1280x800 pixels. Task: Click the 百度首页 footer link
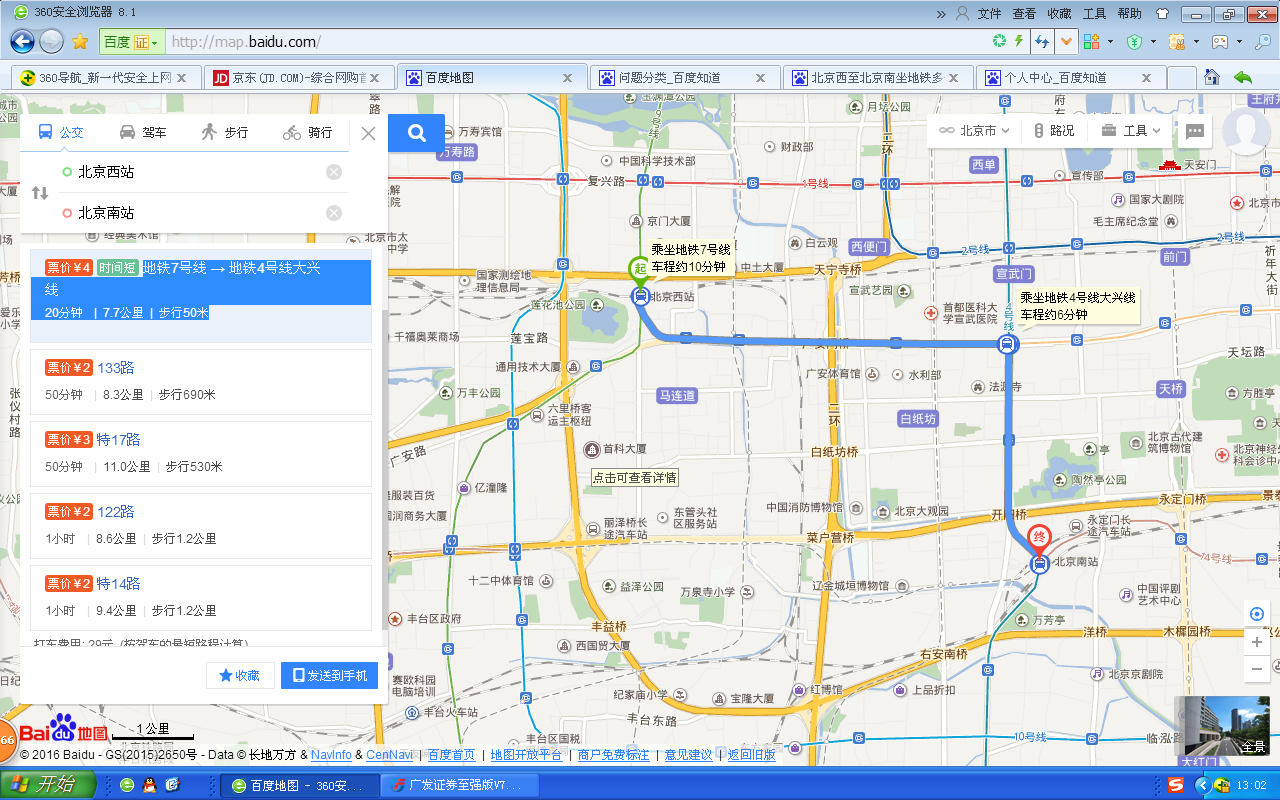click(x=452, y=755)
